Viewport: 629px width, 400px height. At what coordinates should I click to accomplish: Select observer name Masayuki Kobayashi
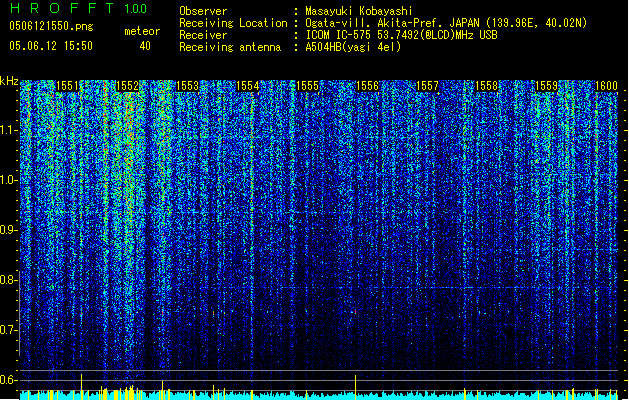[x=359, y=11]
